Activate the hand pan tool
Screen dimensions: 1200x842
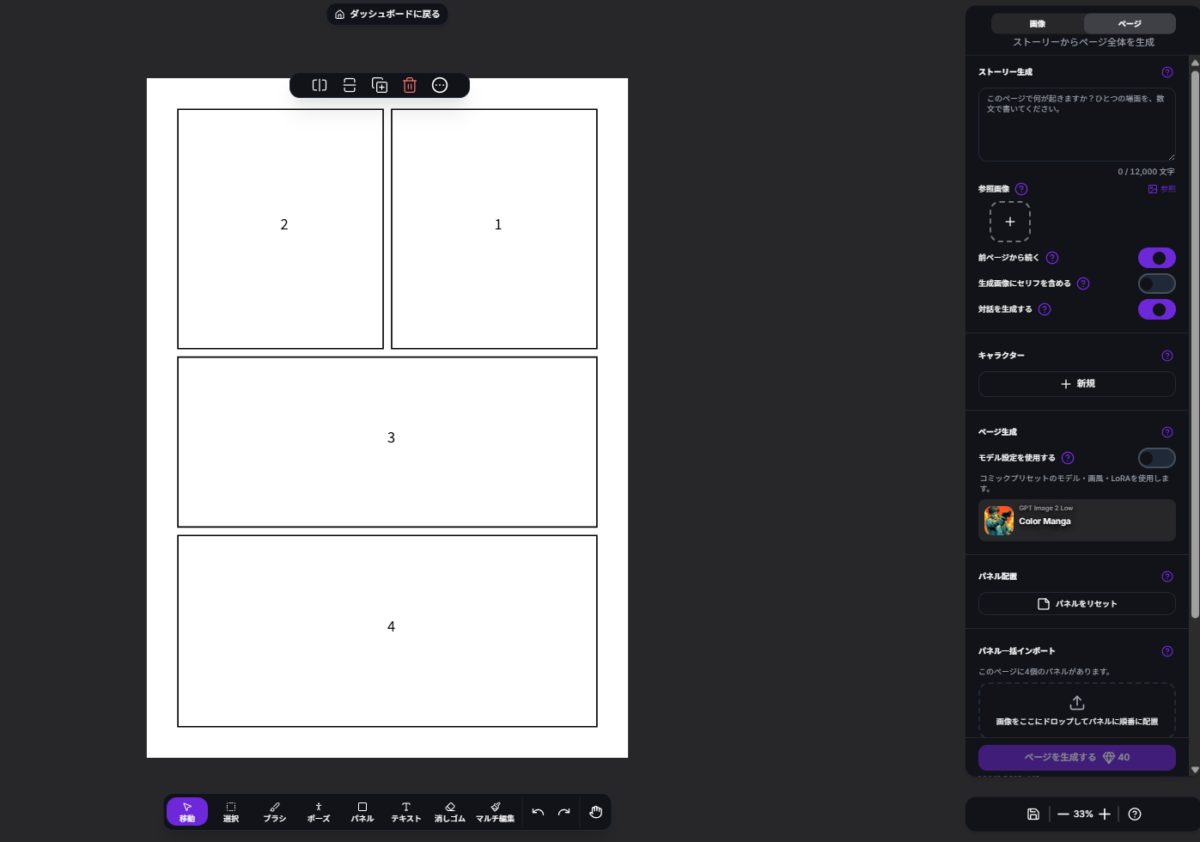coord(596,812)
